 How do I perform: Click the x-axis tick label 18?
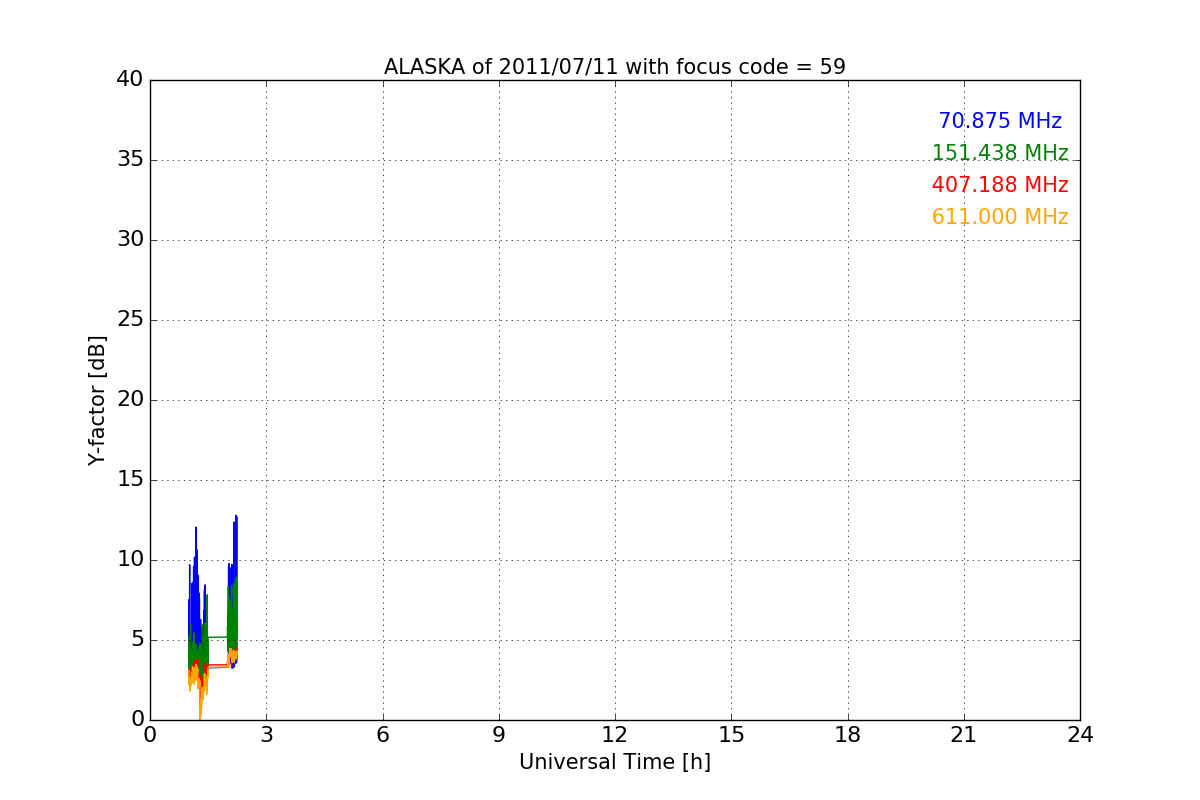click(848, 735)
